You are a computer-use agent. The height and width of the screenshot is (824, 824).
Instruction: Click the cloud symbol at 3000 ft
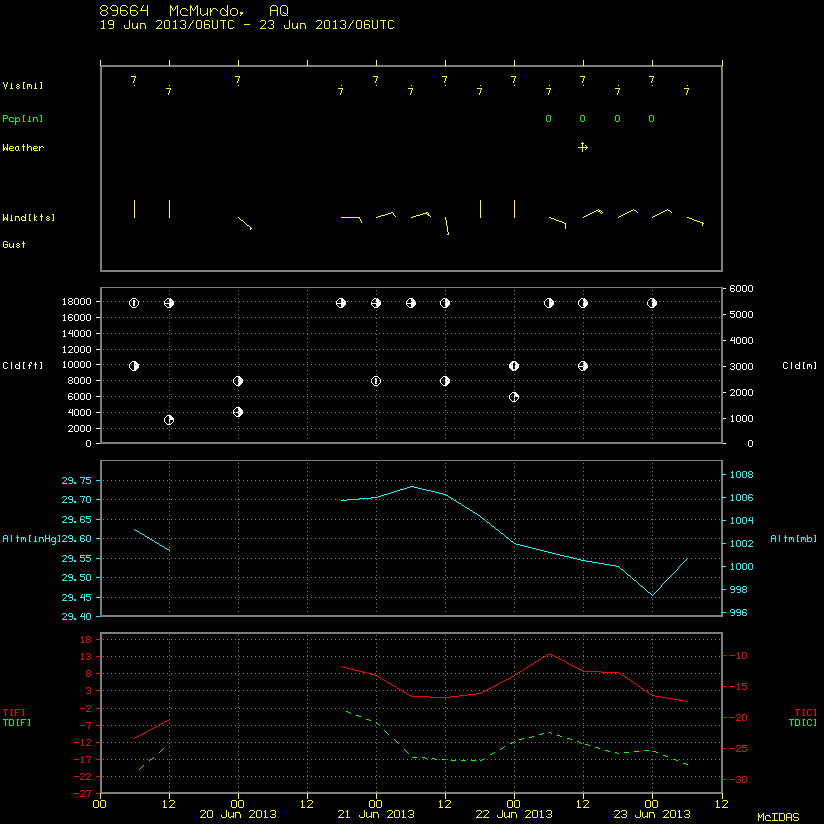click(x=169, y=420)
